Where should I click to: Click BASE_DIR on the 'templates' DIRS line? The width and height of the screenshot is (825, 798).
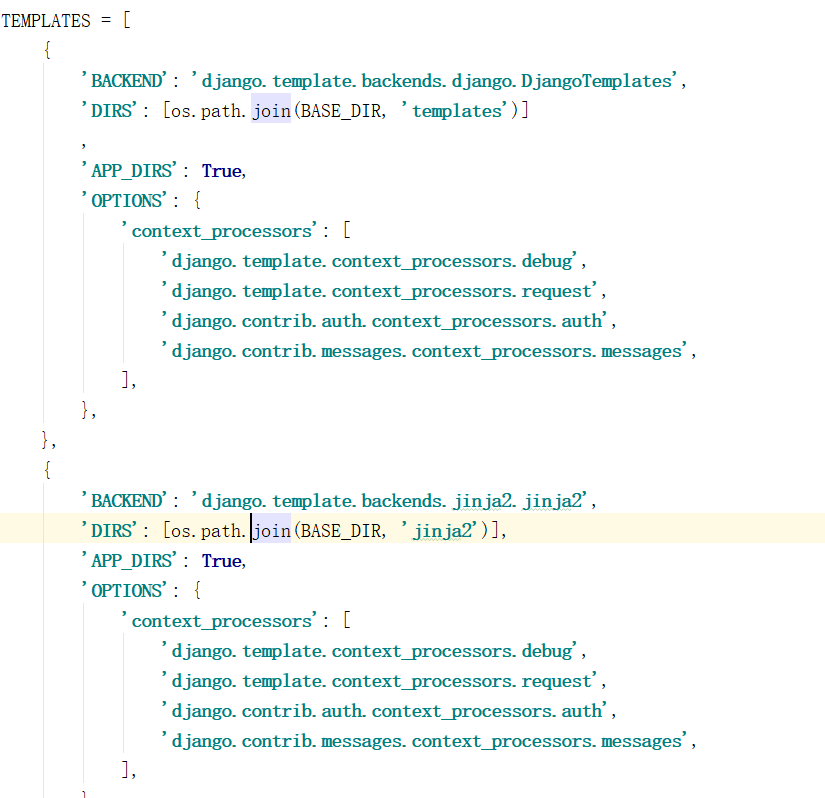click(341, 111)
